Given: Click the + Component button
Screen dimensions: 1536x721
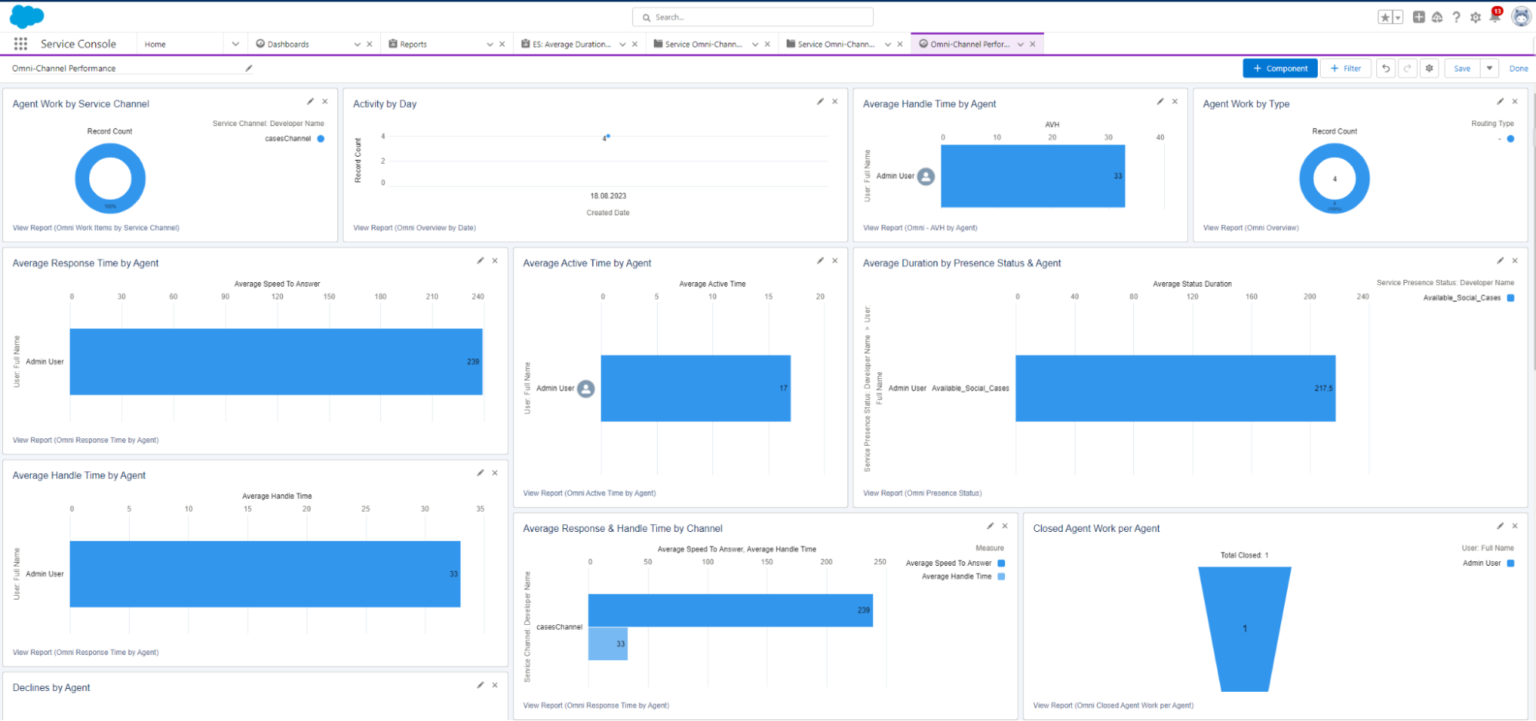Looking at the screenshot, I should pyautogui.click(x=1280, y=67).
